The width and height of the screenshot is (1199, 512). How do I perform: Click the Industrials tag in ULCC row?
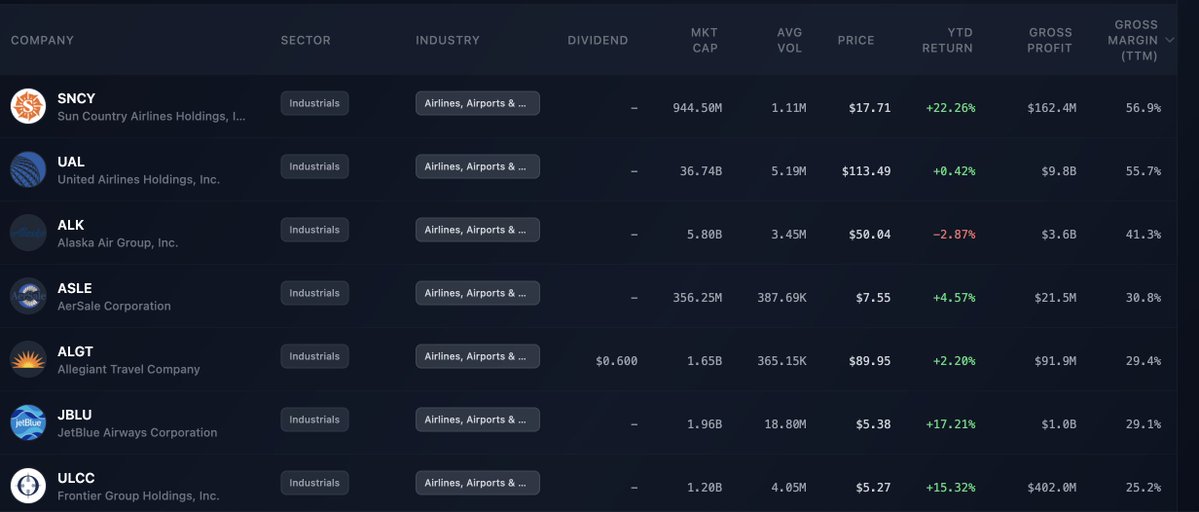coord(314,483)
